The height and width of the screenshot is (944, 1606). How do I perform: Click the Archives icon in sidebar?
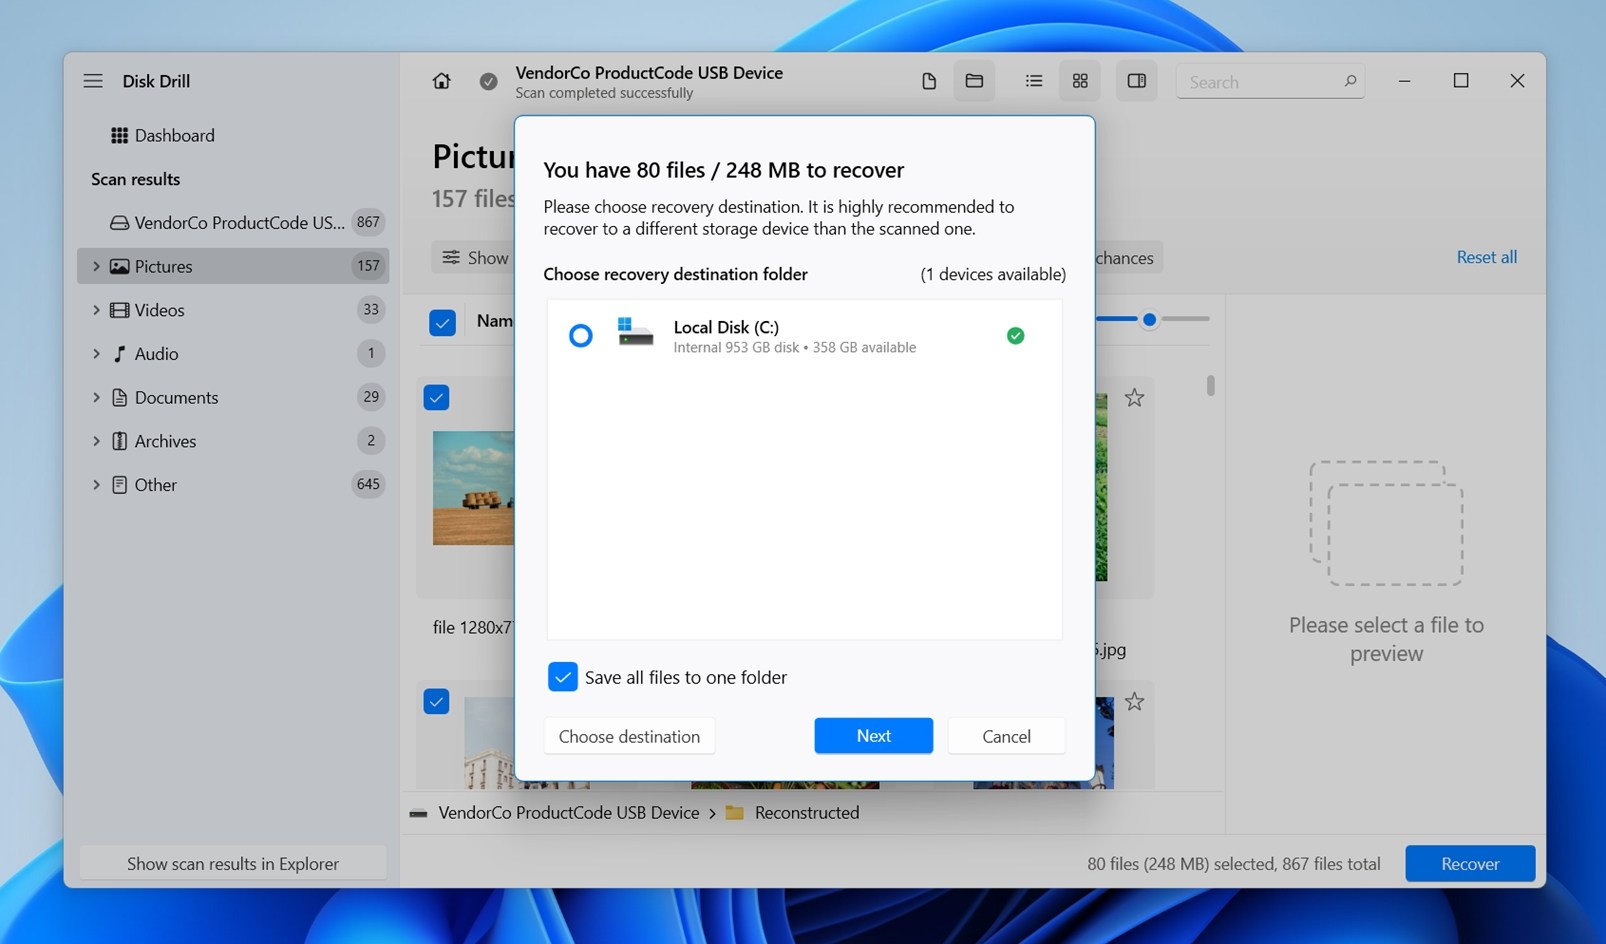coord(119,441)
